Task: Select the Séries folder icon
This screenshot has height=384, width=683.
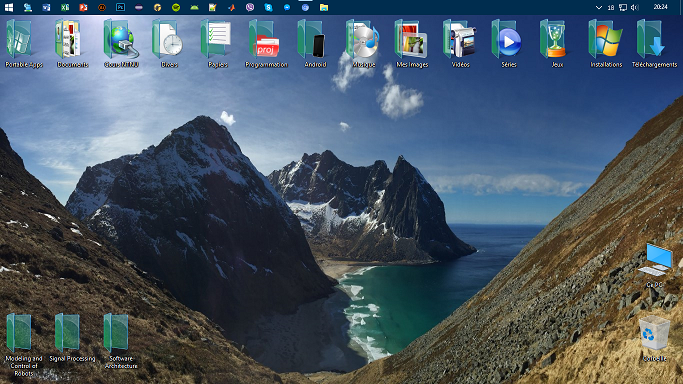Action: click(509, 44)
